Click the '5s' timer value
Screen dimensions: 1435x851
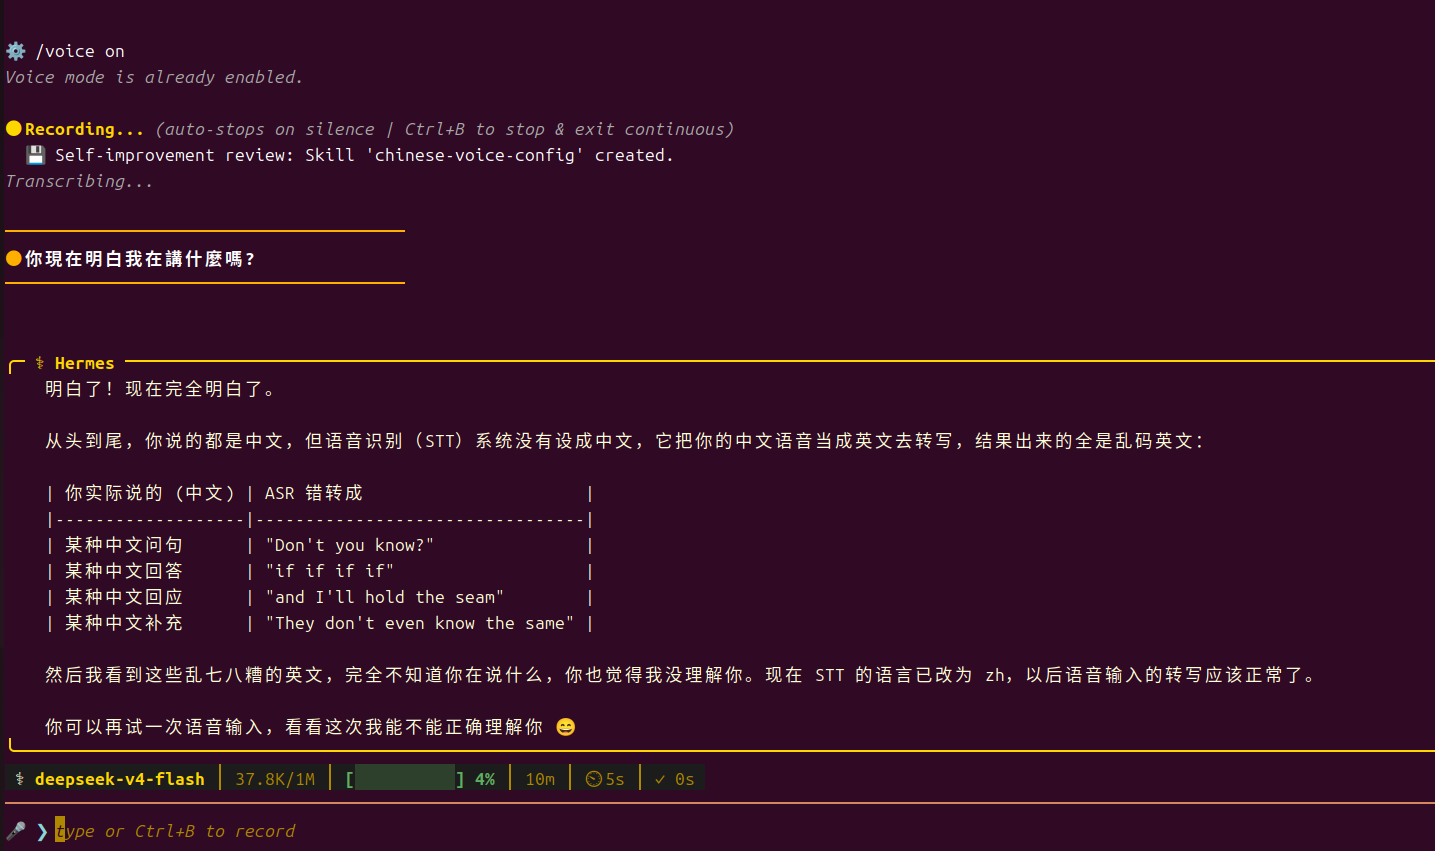click(615, 779)
